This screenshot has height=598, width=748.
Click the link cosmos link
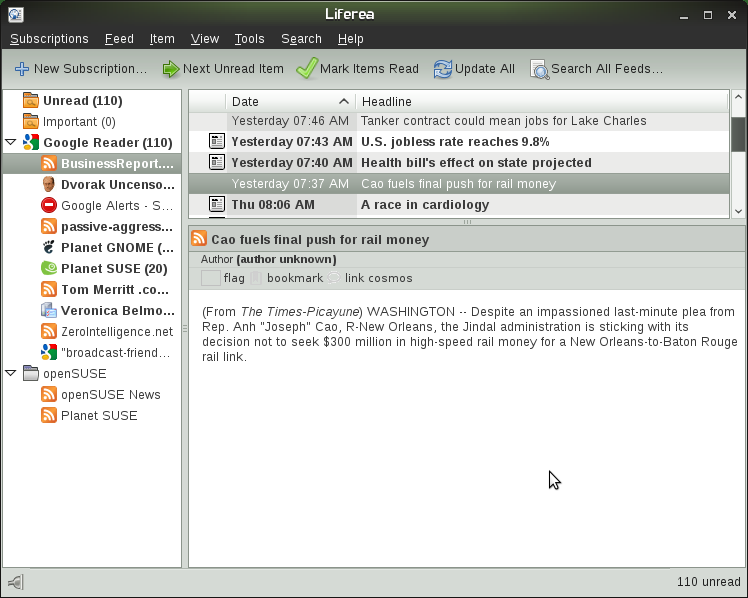[377, 278]
